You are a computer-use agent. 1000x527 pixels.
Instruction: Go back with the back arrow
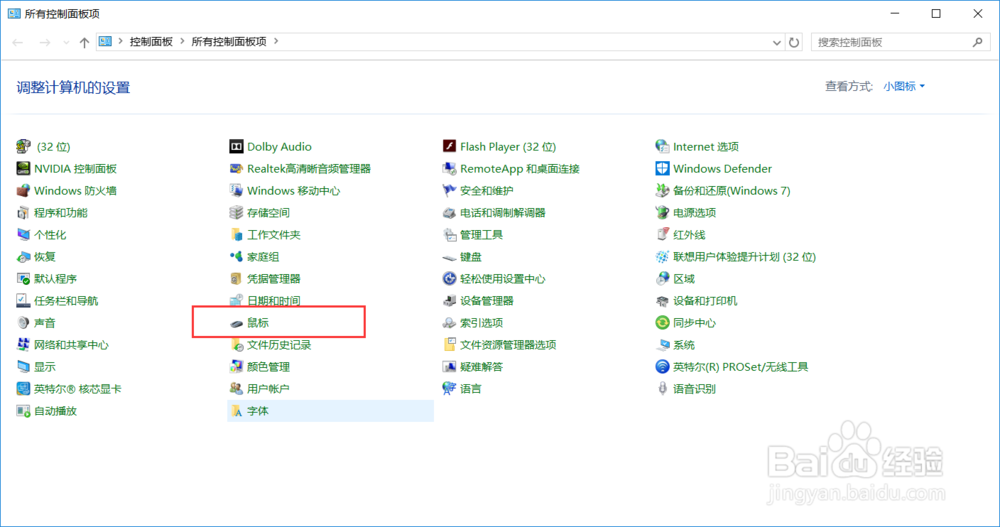(18, 42)
